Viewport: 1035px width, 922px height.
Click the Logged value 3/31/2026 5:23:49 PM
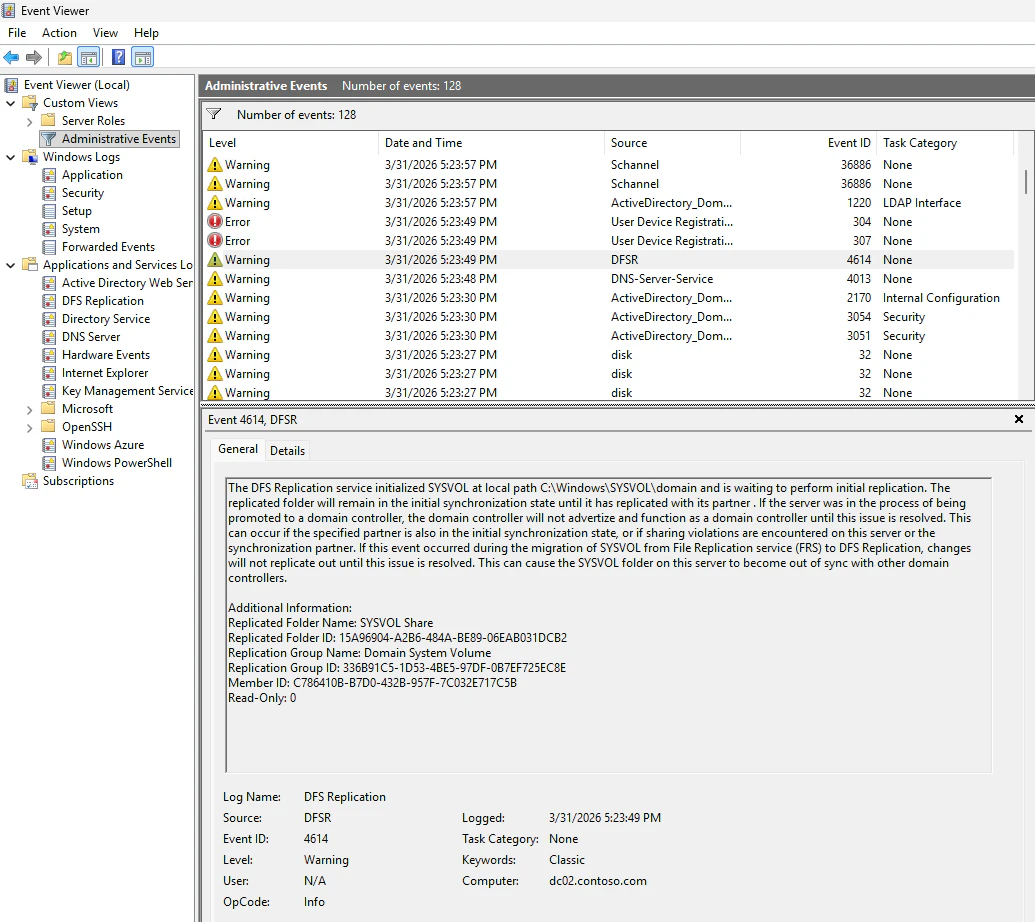coord(605,818)
